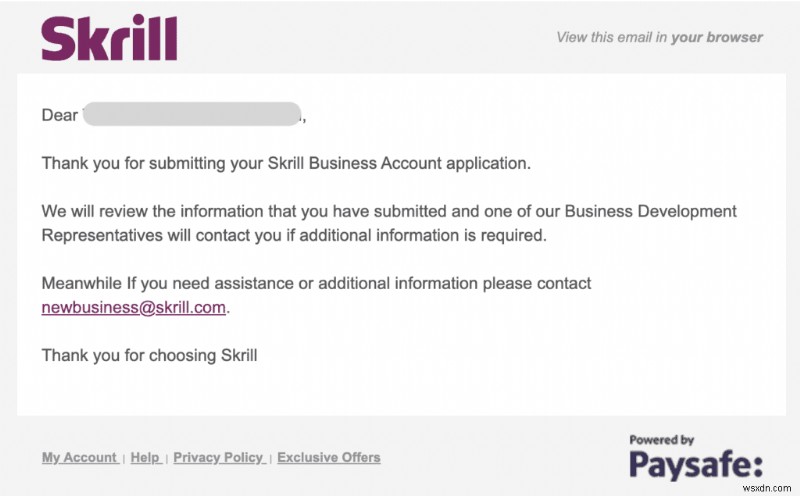Viewport: 800px width, 496px height.
Task: Open the Privacy Policy footer link
Action: 218,458
